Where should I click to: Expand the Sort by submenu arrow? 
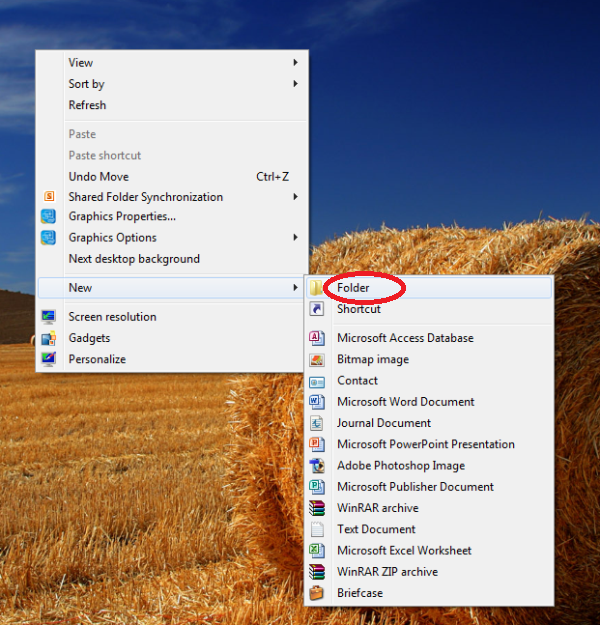[295, 84]
